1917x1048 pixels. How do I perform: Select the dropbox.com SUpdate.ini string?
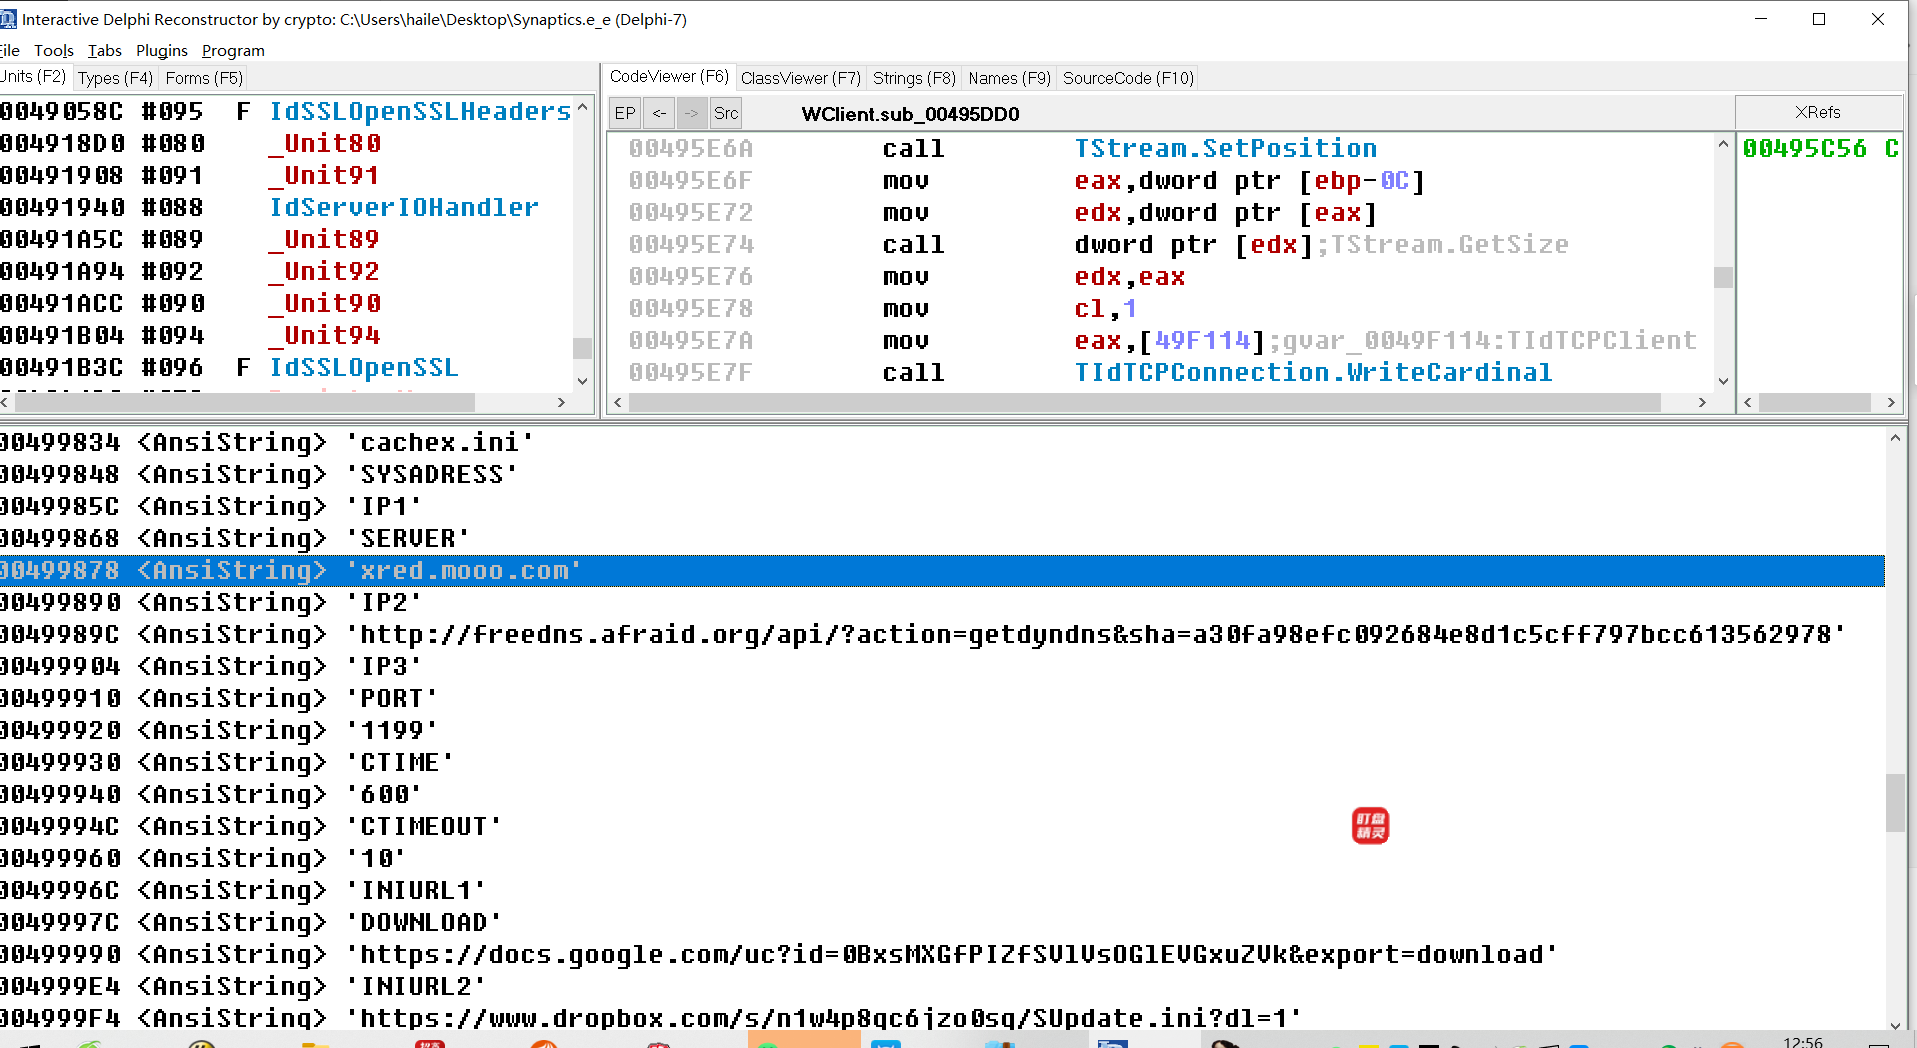coord(942,1018)
